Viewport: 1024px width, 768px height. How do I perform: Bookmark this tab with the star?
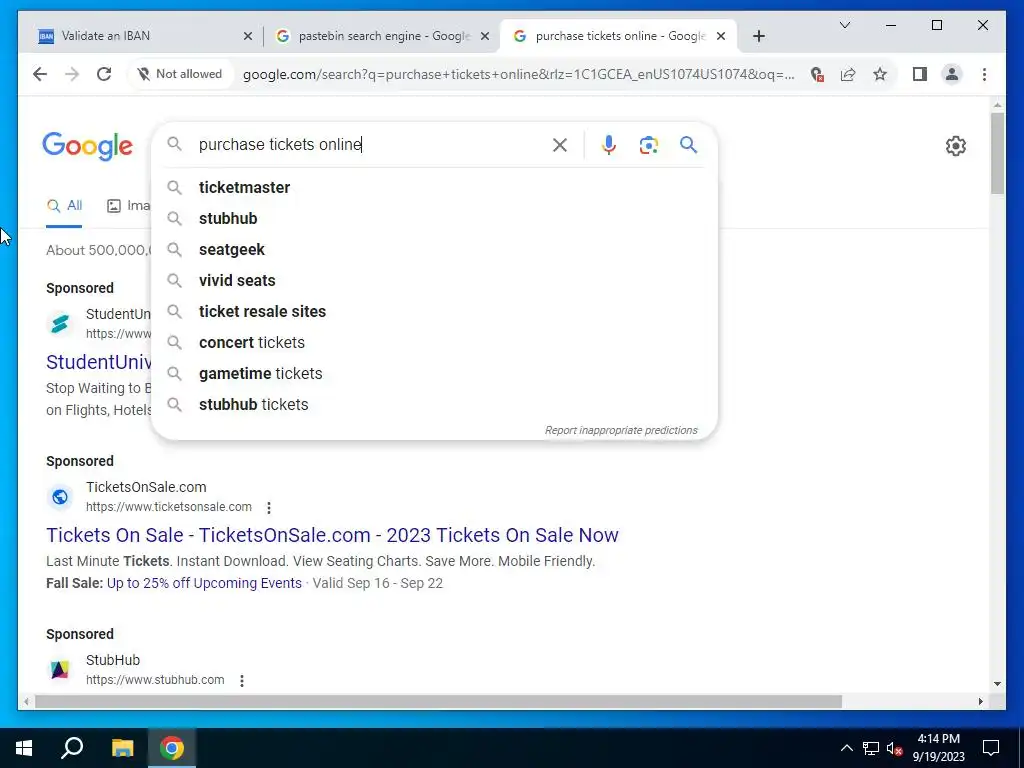point(880,74)
